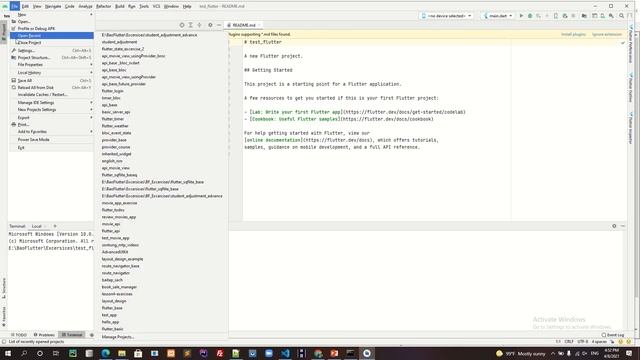Click the Project Structure folder icon in toolbar

click(x=584, y=16)
